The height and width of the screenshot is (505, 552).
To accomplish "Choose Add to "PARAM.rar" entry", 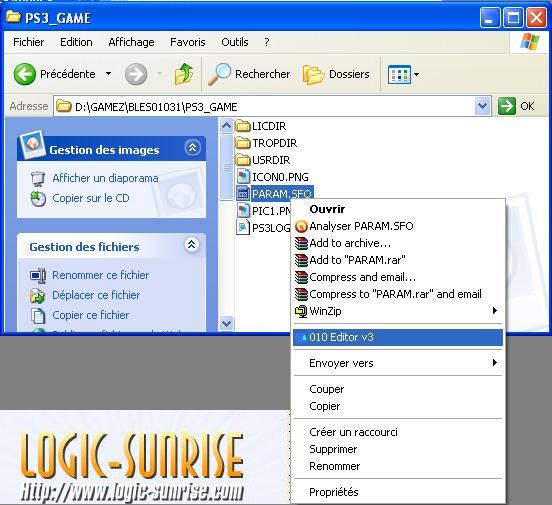I will point(398,260).
